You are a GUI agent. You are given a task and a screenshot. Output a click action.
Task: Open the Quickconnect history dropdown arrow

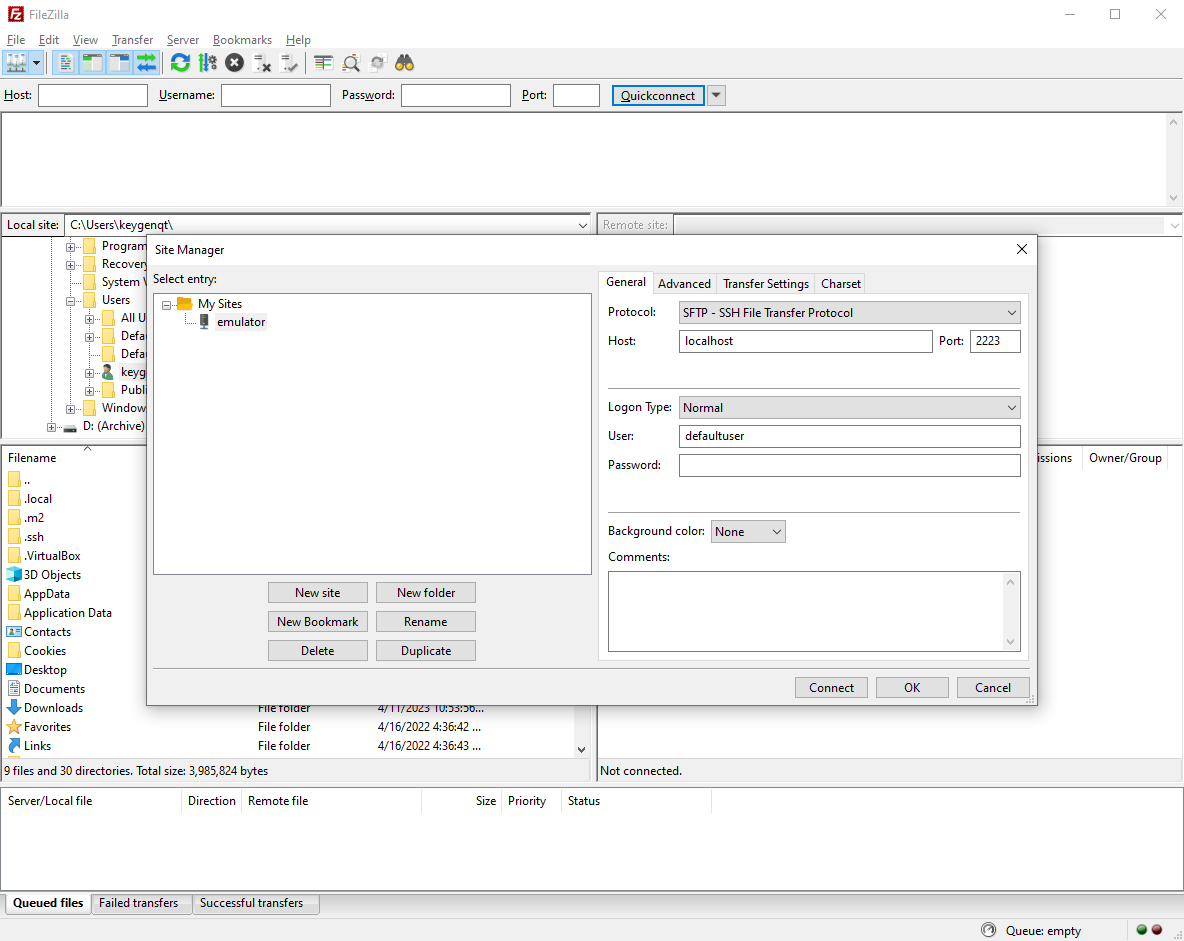point(717,95)
